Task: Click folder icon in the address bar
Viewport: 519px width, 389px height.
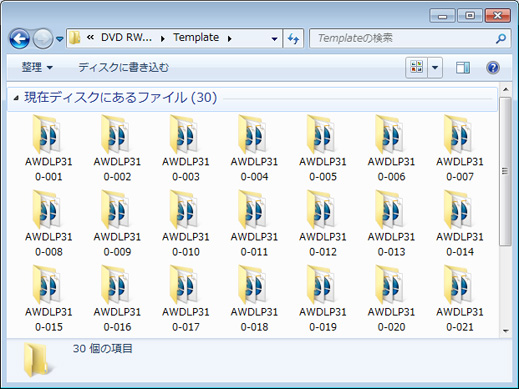Action: coord(75,38)
